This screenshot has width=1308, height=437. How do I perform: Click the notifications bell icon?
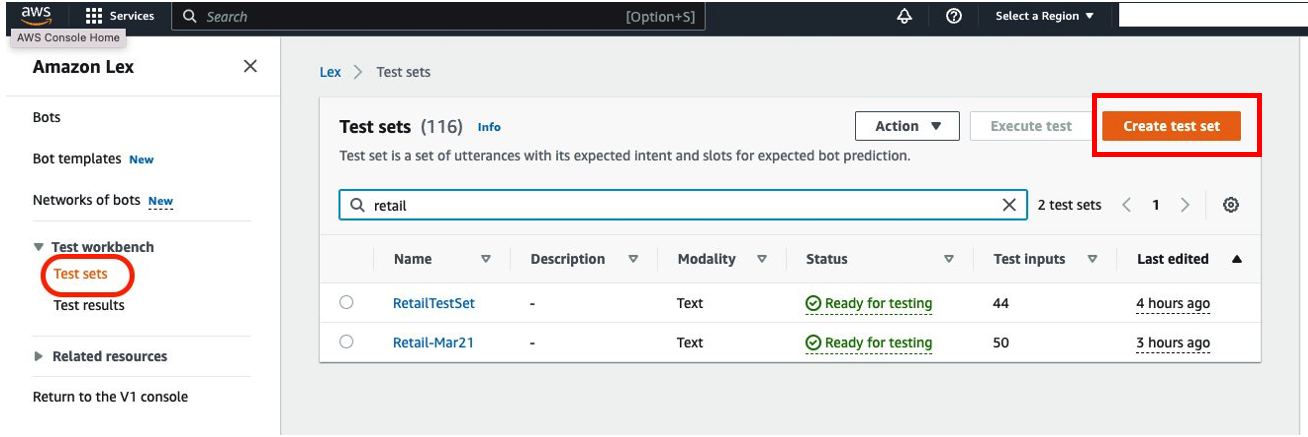tap(905, 16)
